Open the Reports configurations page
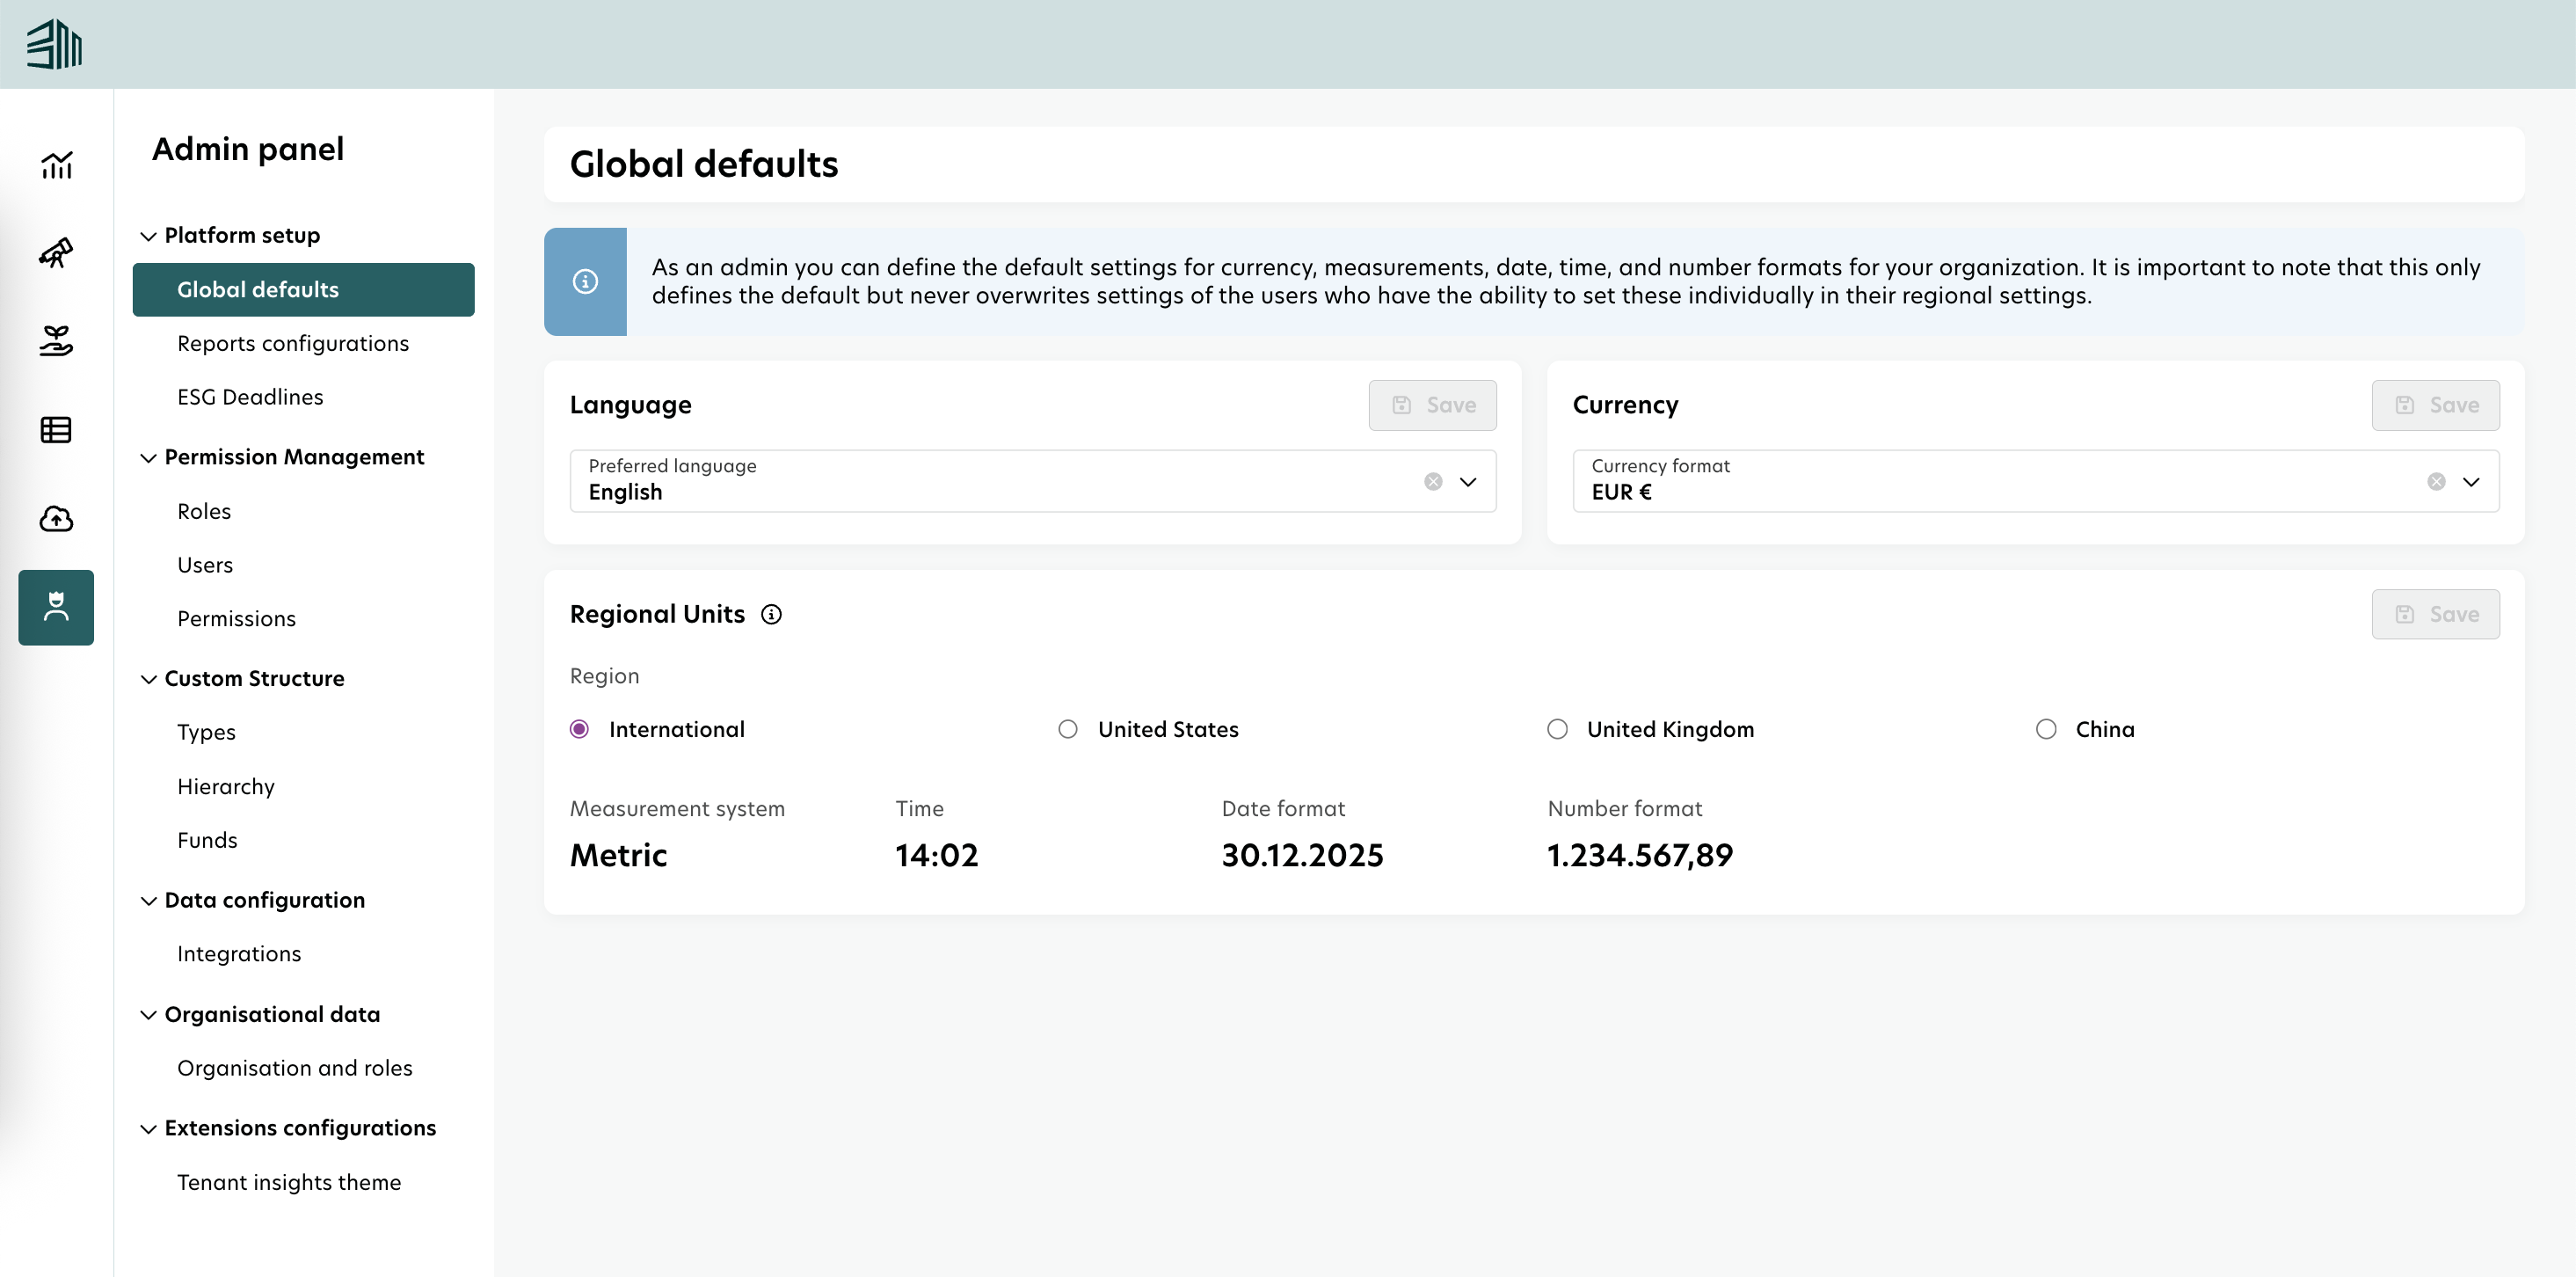Image resolution: width=2576 pixels, height=1277 pixels. click(x=293, y=343)
